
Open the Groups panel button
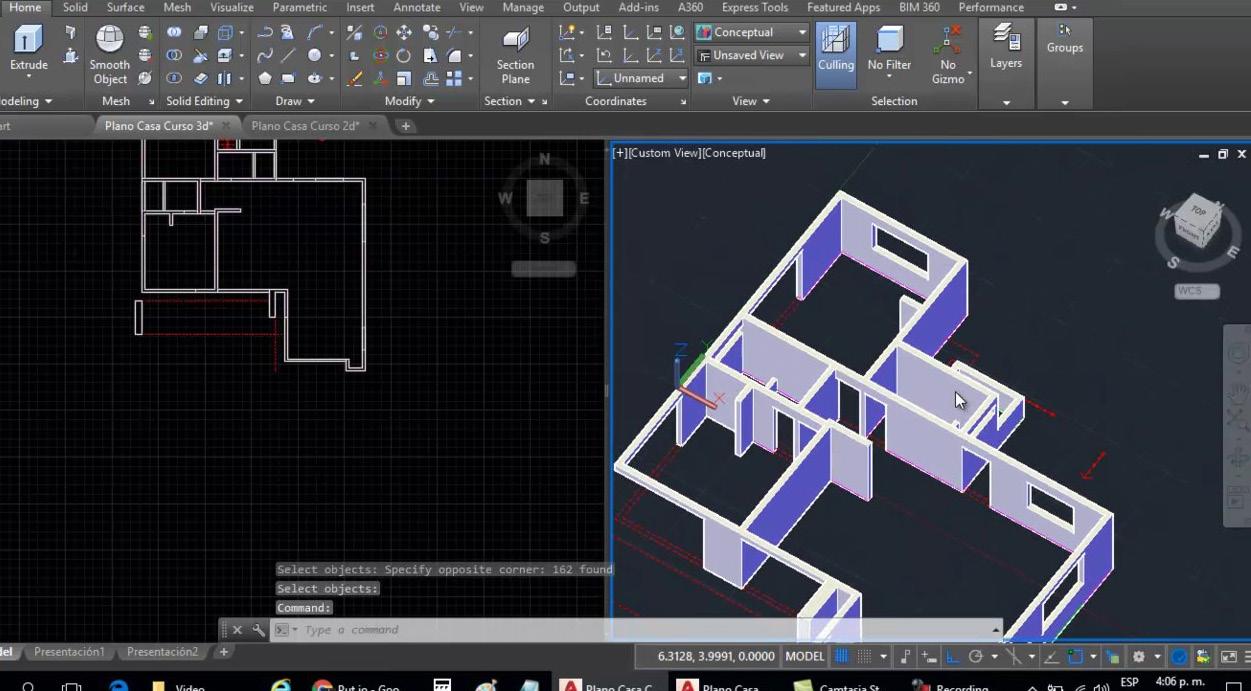(x=1065, y=40)
